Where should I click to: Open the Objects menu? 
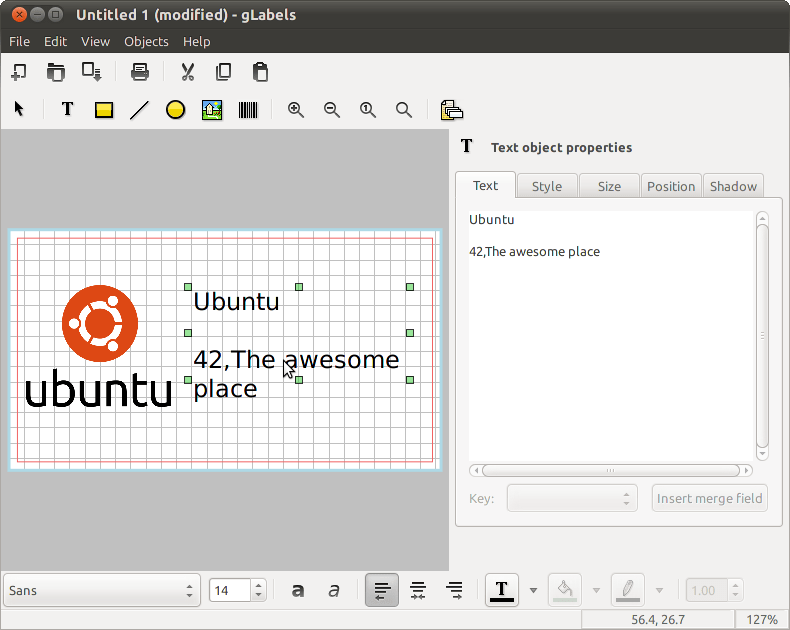[x=146, y=41]
